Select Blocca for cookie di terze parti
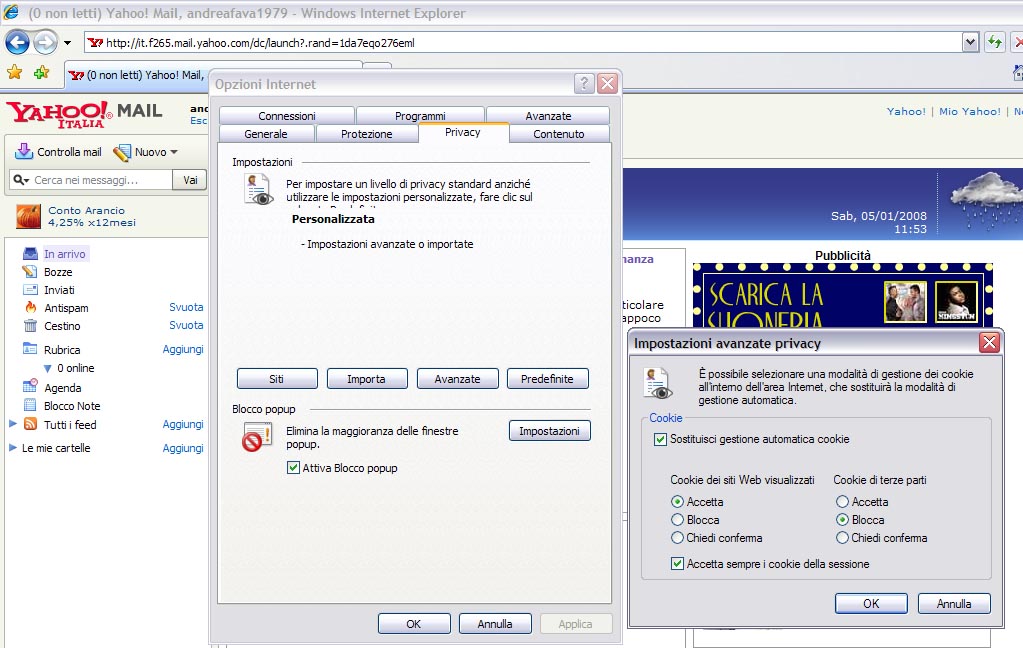Screen dimensions: 1023x648 tap(842, 519)
